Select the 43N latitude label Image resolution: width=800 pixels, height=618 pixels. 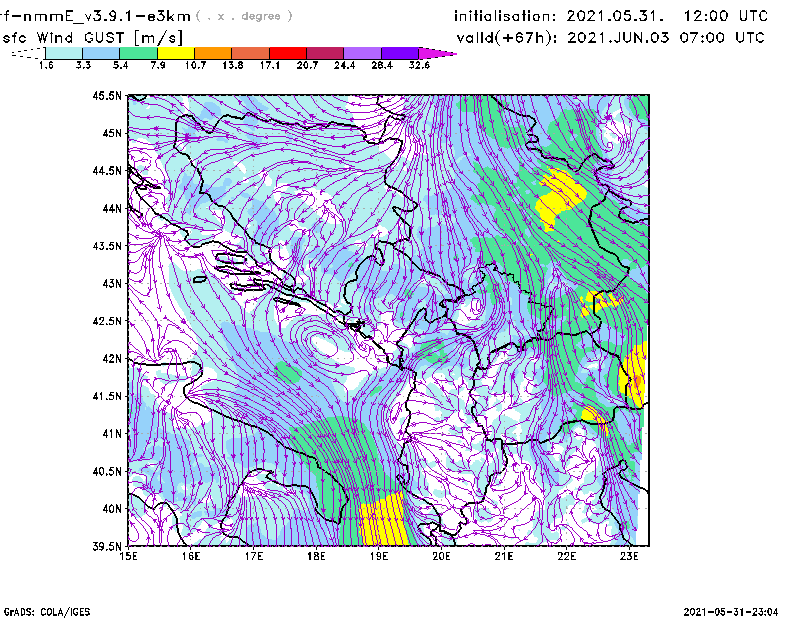(x=112, y=283)
